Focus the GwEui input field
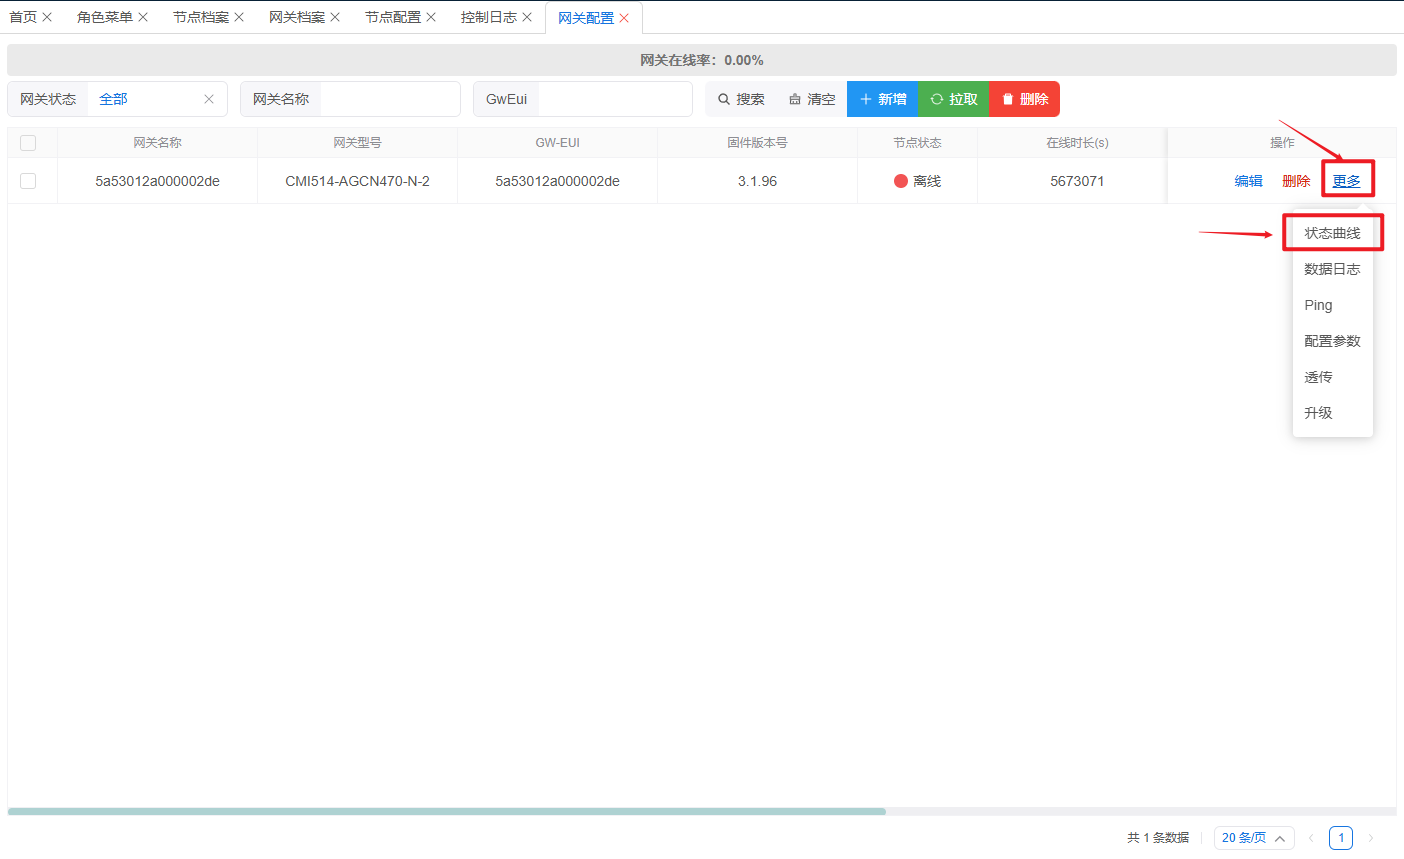The height and width of the screenshot is (859, 1404). (x=615, y=99)
